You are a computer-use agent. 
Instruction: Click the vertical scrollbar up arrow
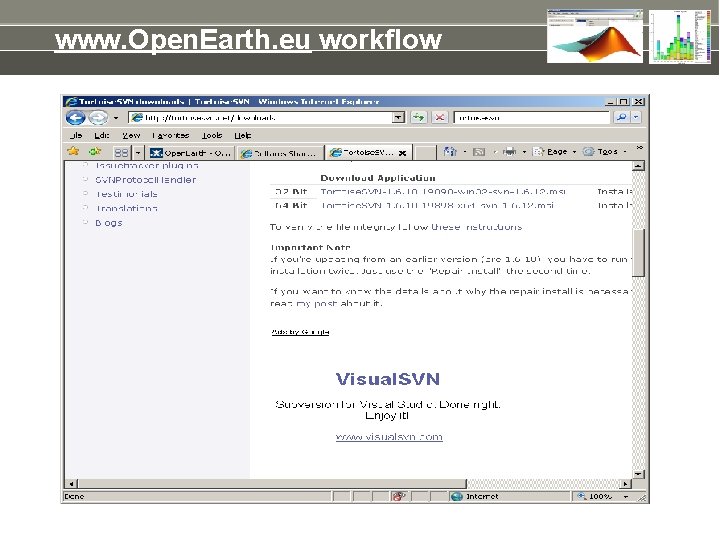coord(638,166)
